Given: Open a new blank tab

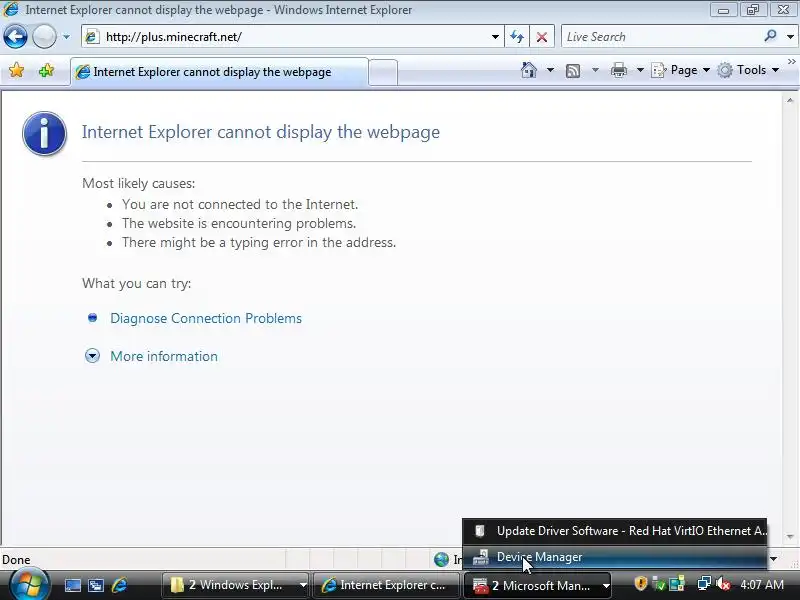Looking at the screenshot, I should pyautogui.click(x=383, y=72).
